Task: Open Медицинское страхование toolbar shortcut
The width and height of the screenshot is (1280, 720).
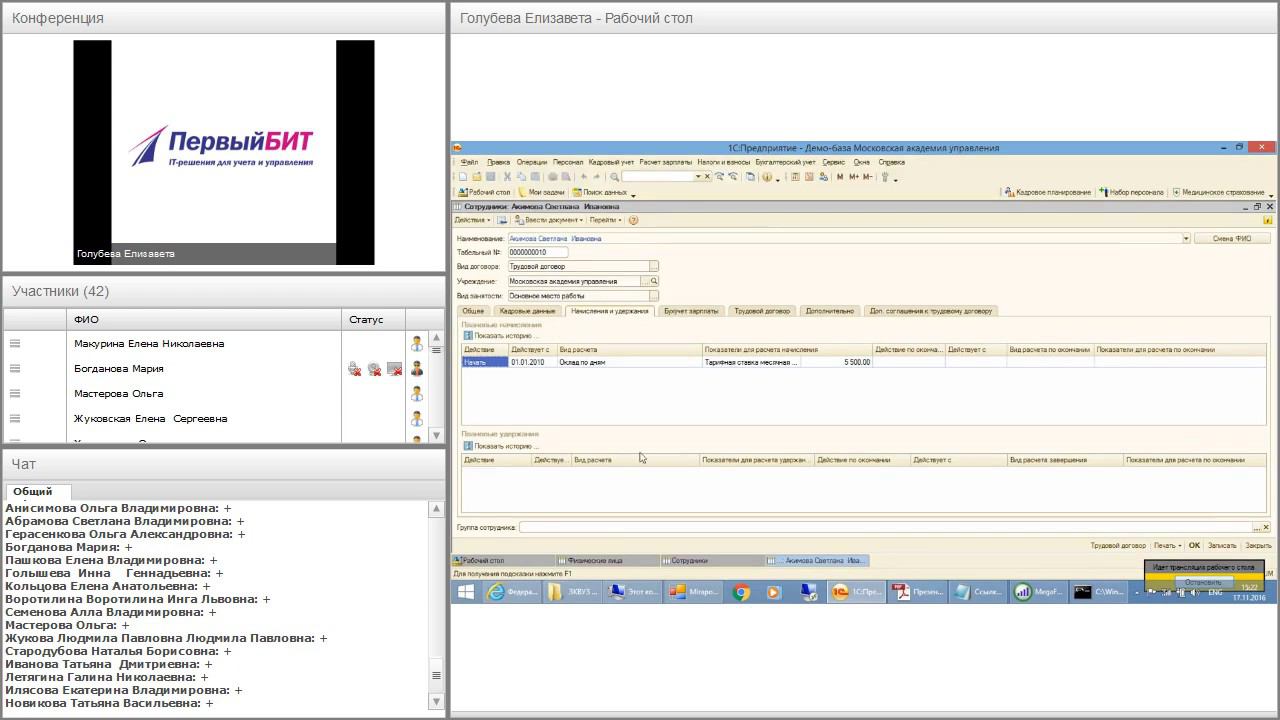Action: pos(1219,192)
